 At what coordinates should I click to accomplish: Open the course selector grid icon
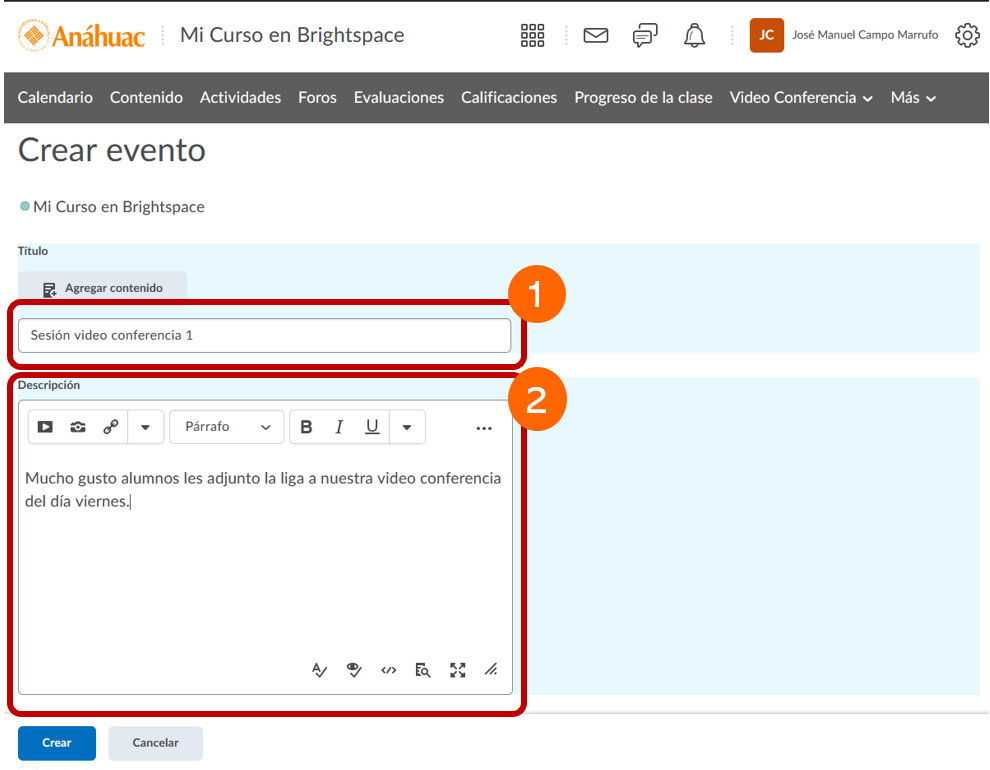[x=533, y=35]
